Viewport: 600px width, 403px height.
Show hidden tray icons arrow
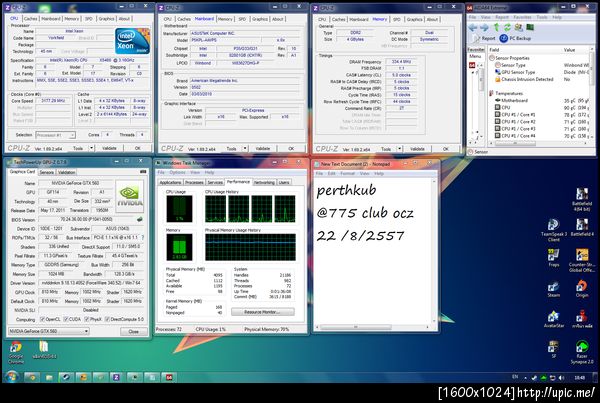coord(525,378)
